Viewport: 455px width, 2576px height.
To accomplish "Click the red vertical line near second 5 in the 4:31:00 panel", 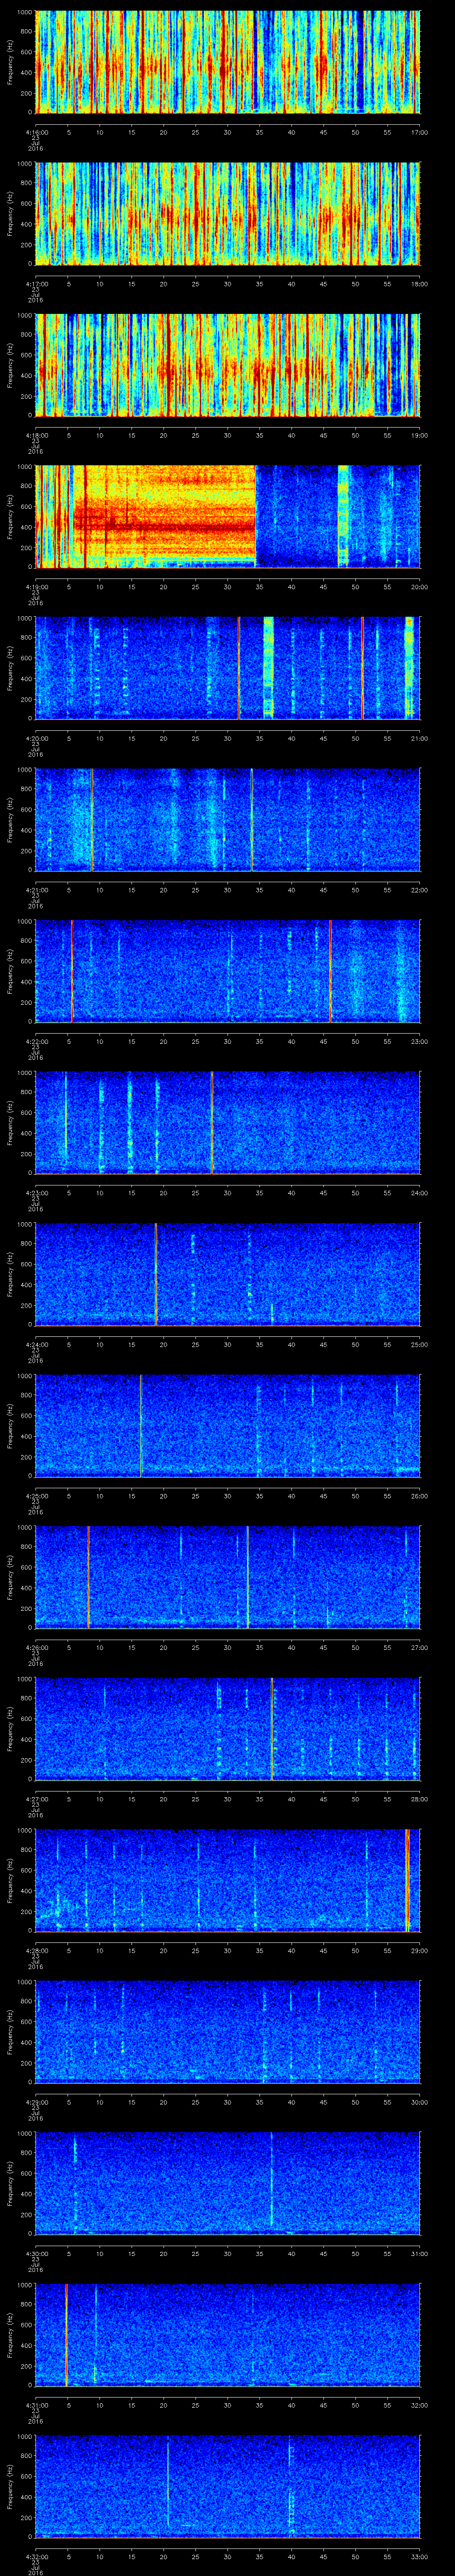I will (x=66, y=2334).
